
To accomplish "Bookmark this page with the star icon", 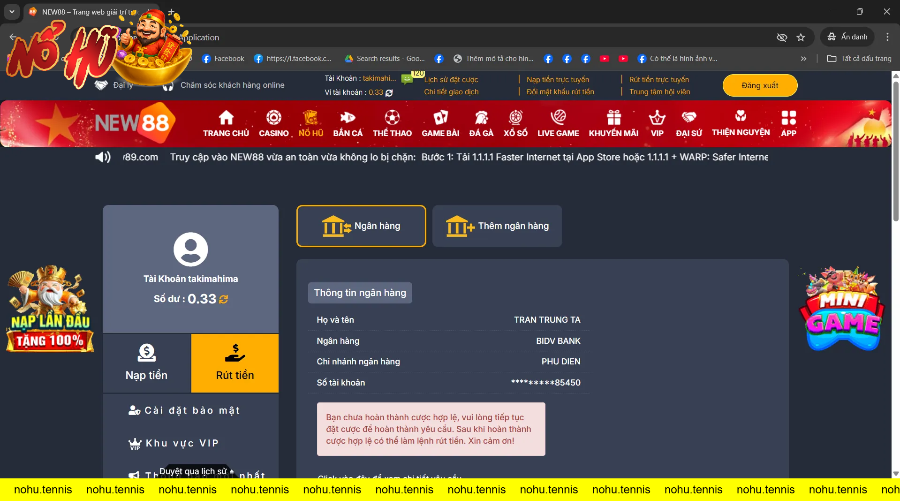I will tap(800, 37).
